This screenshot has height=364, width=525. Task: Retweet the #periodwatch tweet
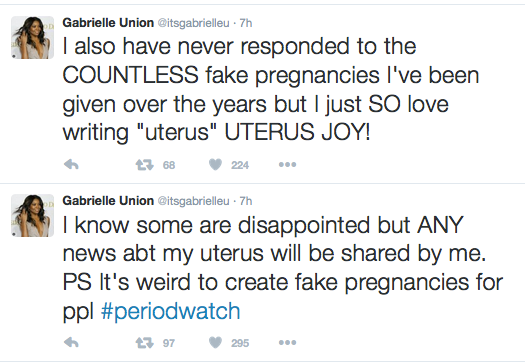tap(144, 343)
